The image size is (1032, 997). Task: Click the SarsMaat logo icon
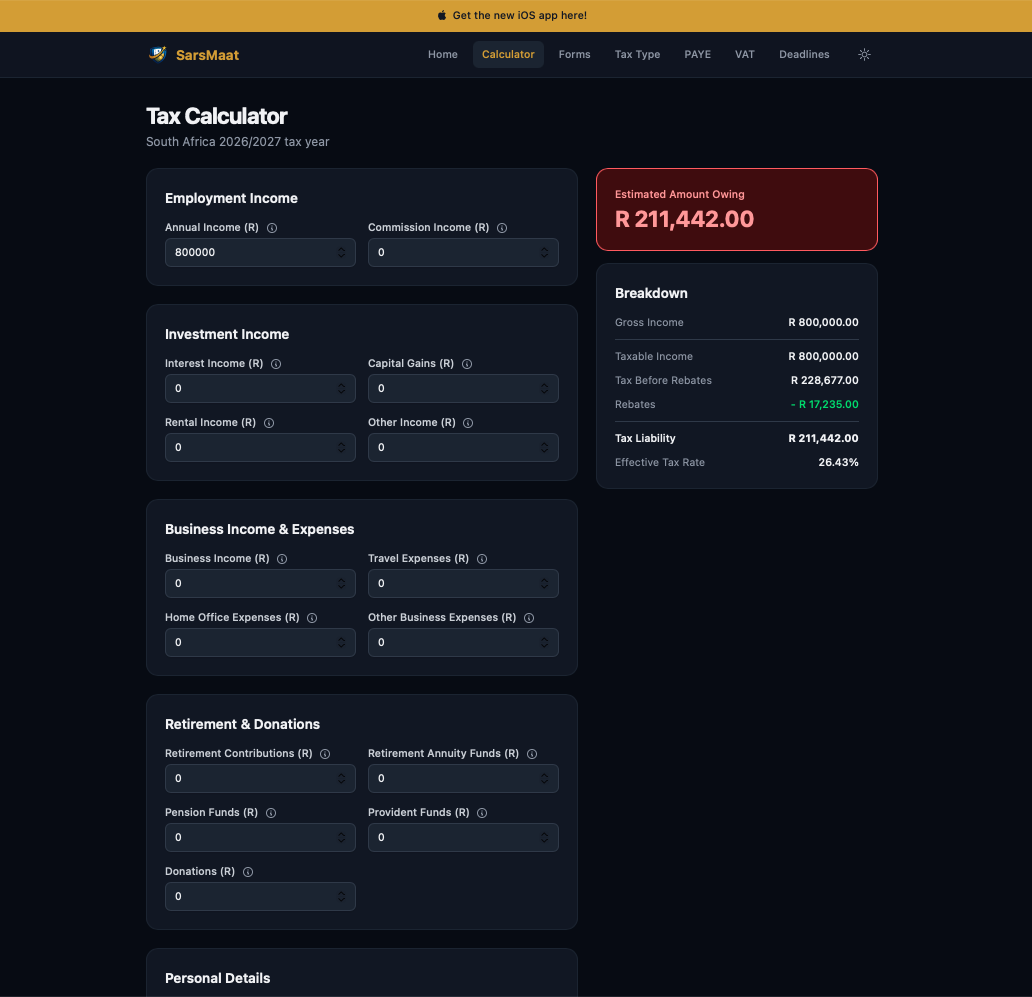point(157,54)
